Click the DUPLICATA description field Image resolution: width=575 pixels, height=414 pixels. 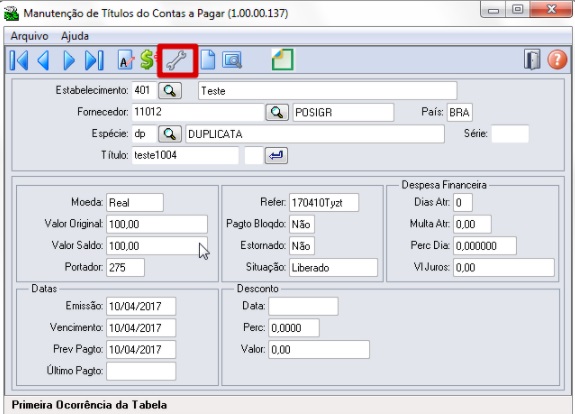pyautogui.click(x=315, y=134)
